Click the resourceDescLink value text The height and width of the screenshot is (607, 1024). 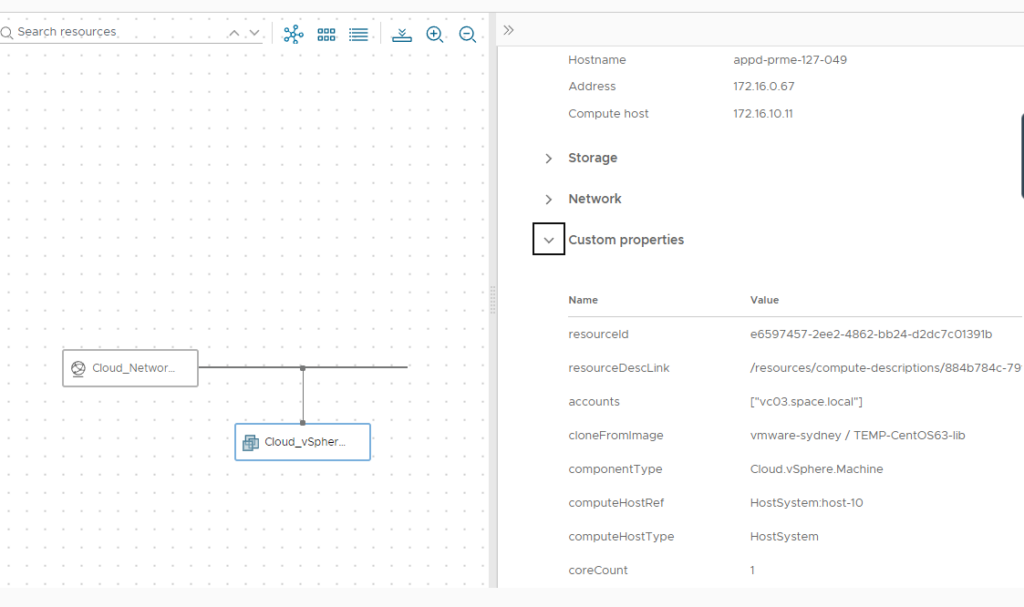tap(885, 368)
